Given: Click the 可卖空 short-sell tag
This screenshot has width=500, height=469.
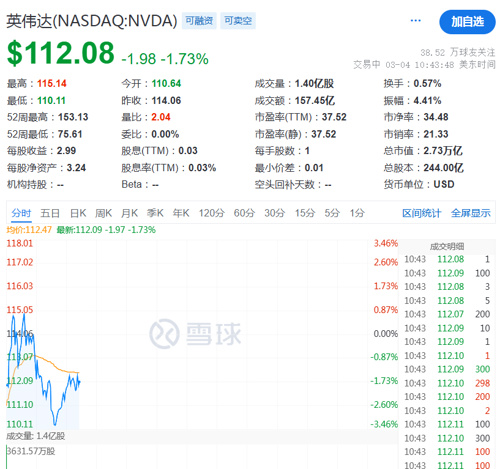Looking at the screenshot, I should tap(238, 21).
